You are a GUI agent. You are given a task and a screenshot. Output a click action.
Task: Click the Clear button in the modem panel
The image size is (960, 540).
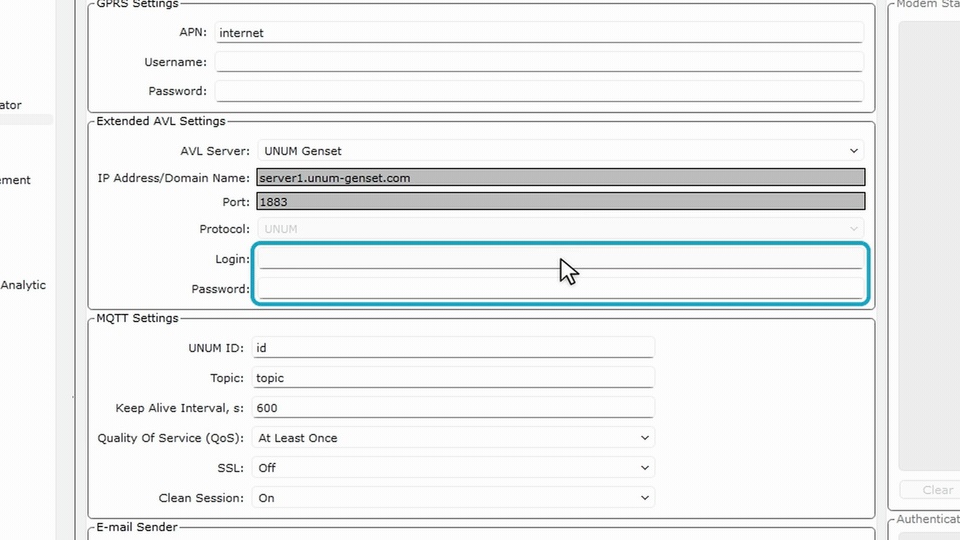[x=930, y=490]
